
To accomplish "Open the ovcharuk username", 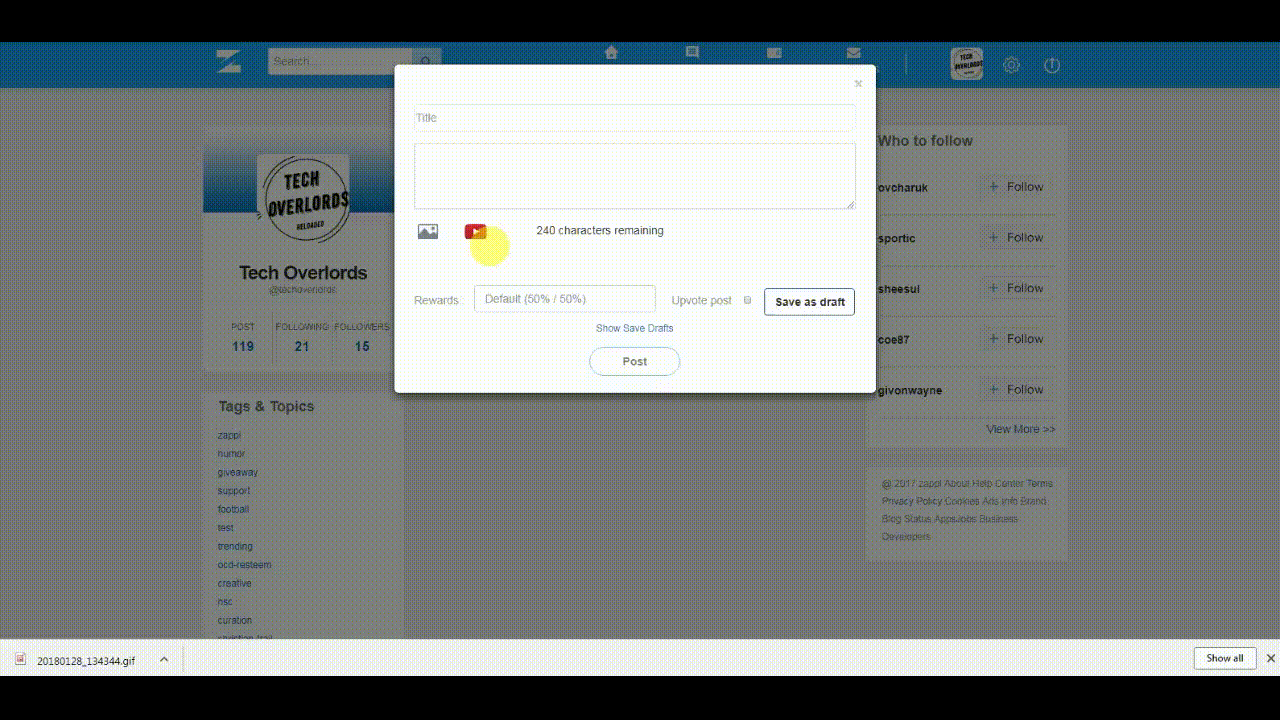I will point(903,188).
